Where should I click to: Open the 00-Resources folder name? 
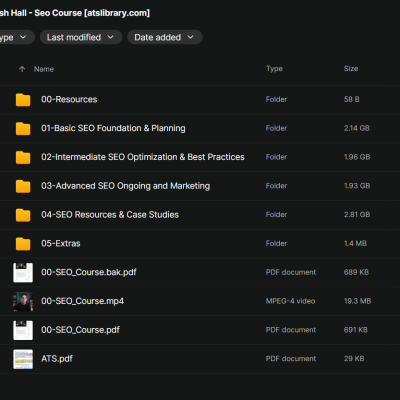[x=69, y=99]
